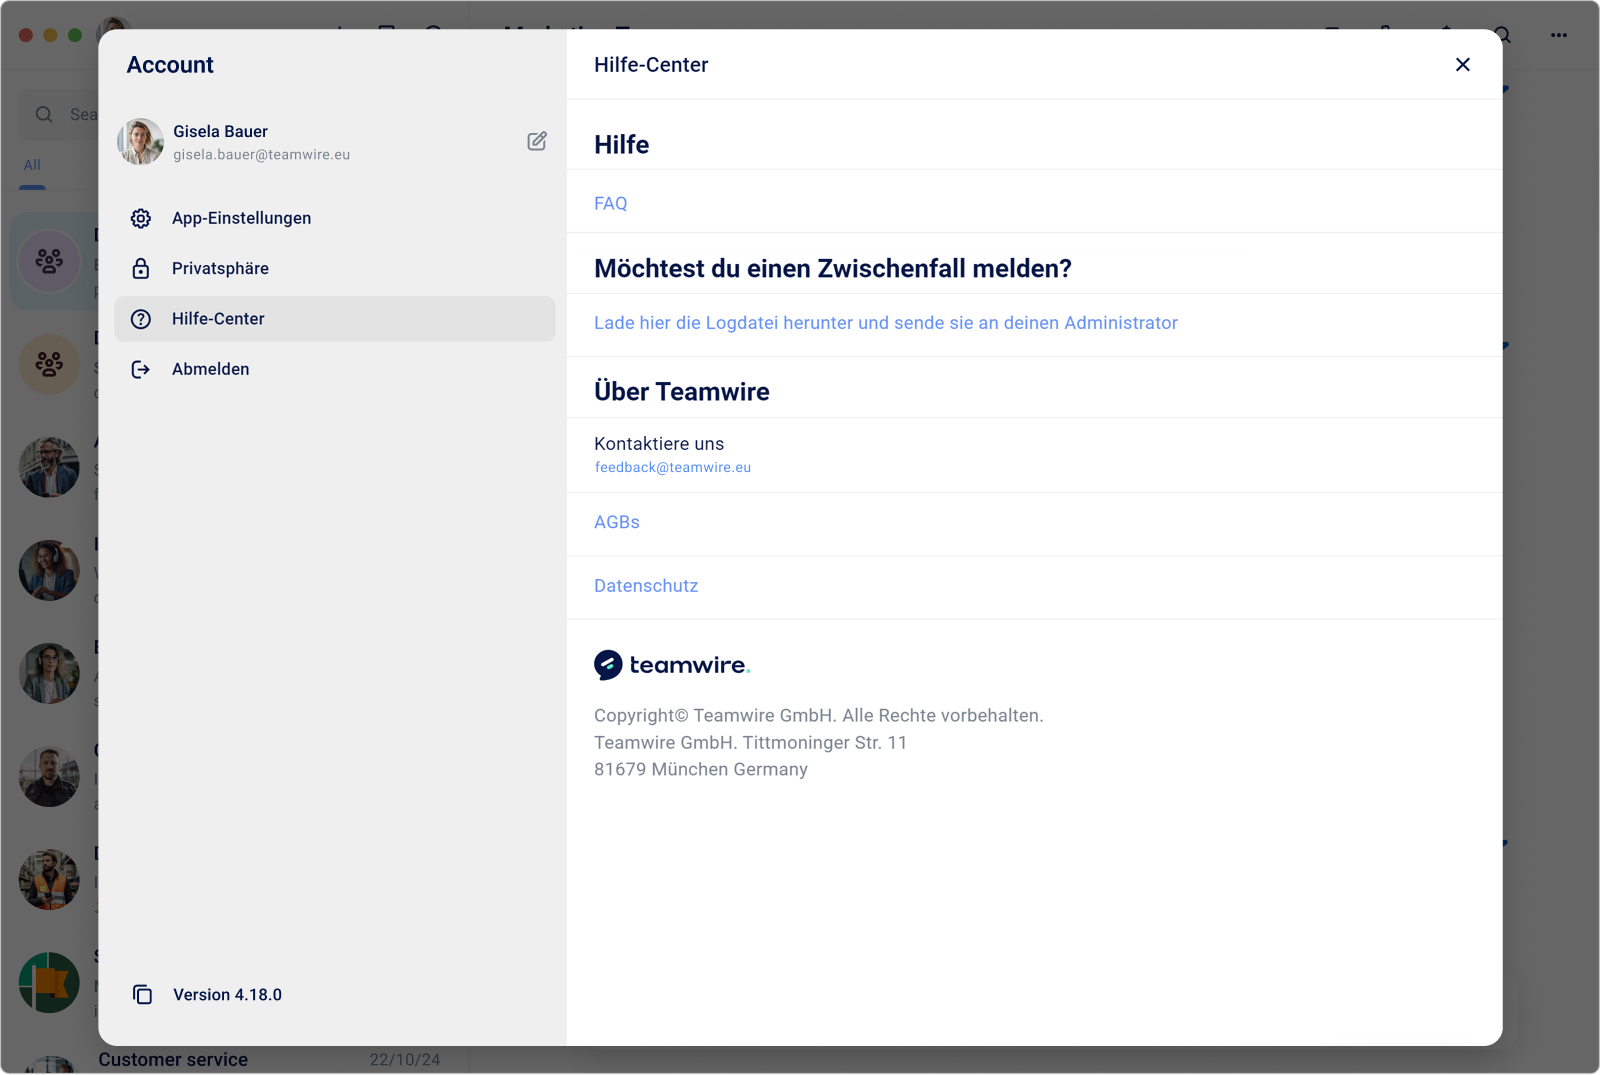This screenshot has width=1600, height=1075.
Task: Edit Gisela Bauer's profile via pencil icon
Action: 537,141
